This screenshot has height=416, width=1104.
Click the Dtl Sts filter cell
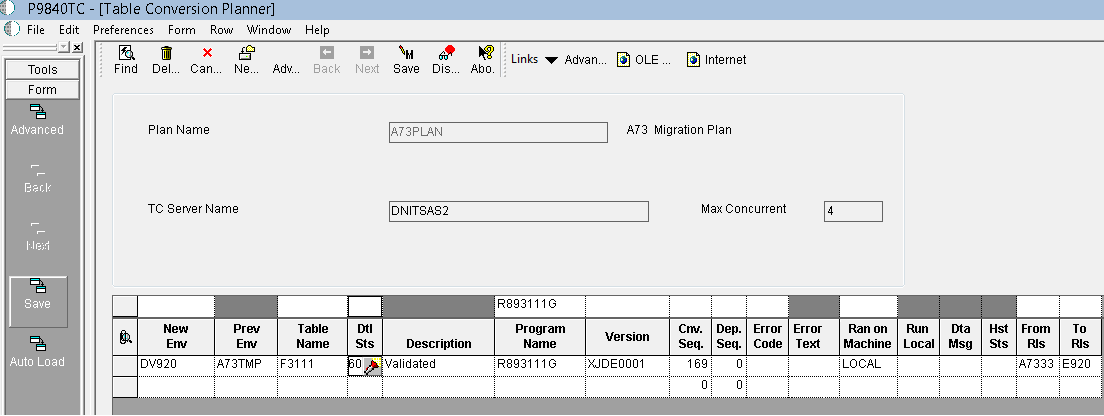(x=365, y=305)
